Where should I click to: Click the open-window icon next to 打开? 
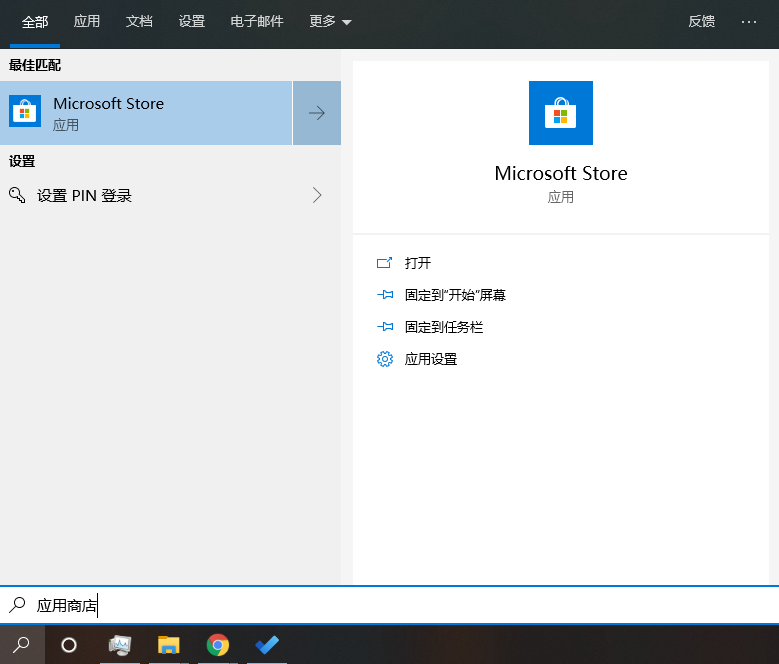(384, 263)
